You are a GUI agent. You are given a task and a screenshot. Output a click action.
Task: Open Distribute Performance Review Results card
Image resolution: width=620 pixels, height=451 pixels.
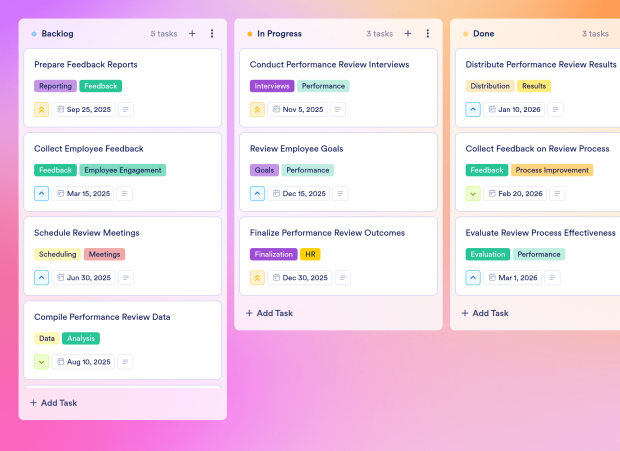(541, 65)
